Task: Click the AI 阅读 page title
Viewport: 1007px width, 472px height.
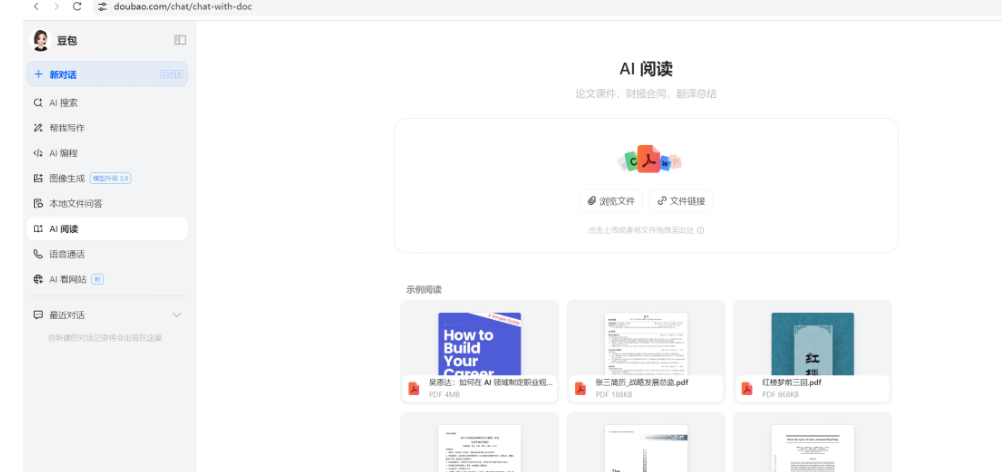Action: coord(646,69)
